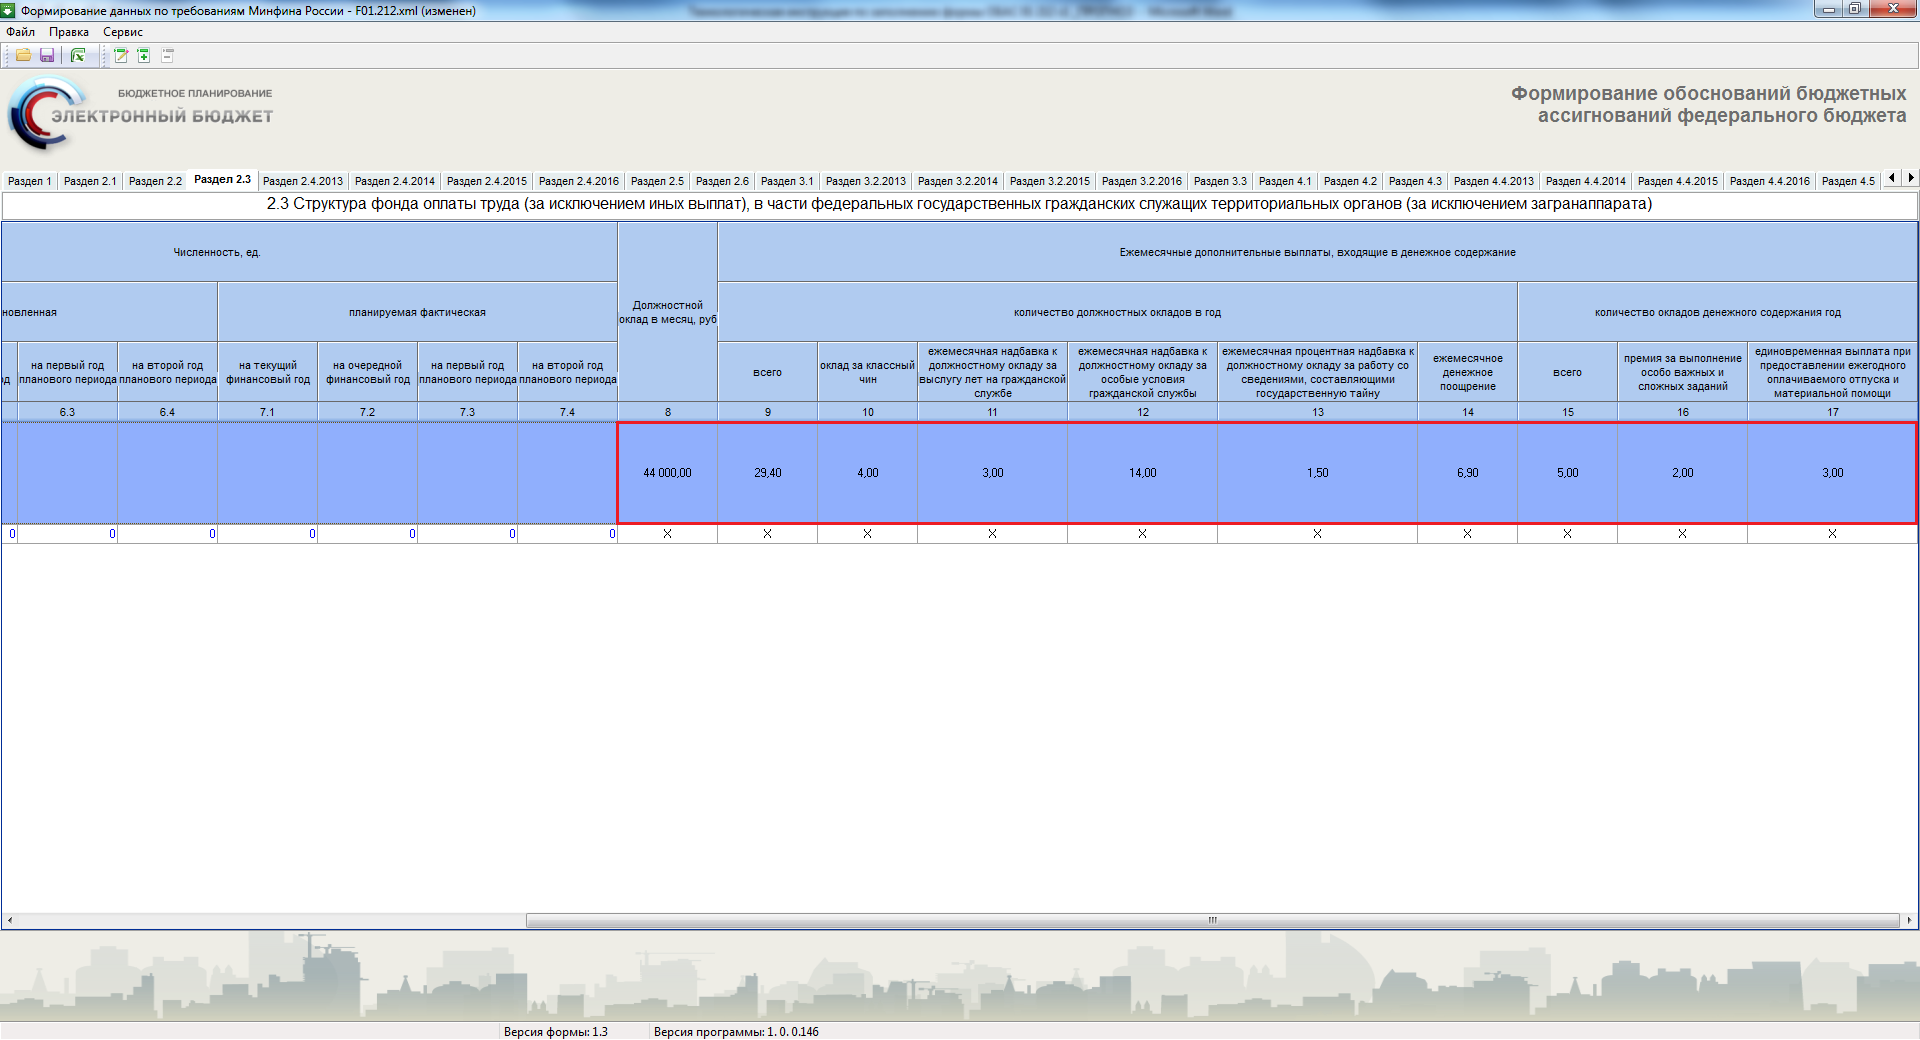Image resolution: width=1920 pixels, height=1040 pixels.
Task: Open the Файл menu
Action: click(x=21, y=32)
